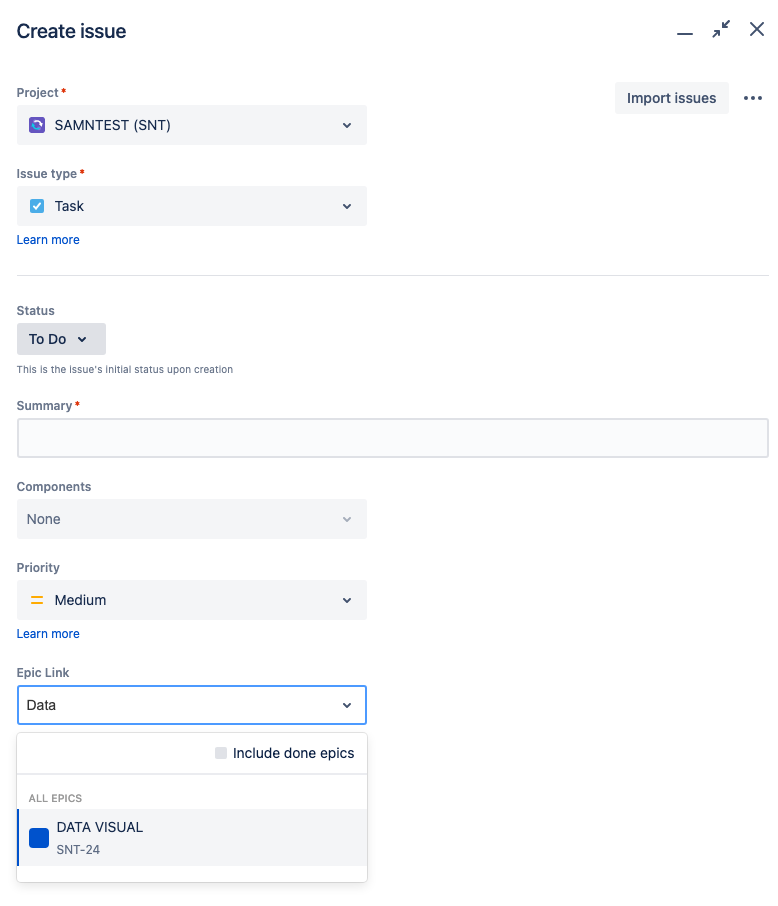Open the more actions ellipsis menu
The image size is (778, 906).
(x=753, y=98)
